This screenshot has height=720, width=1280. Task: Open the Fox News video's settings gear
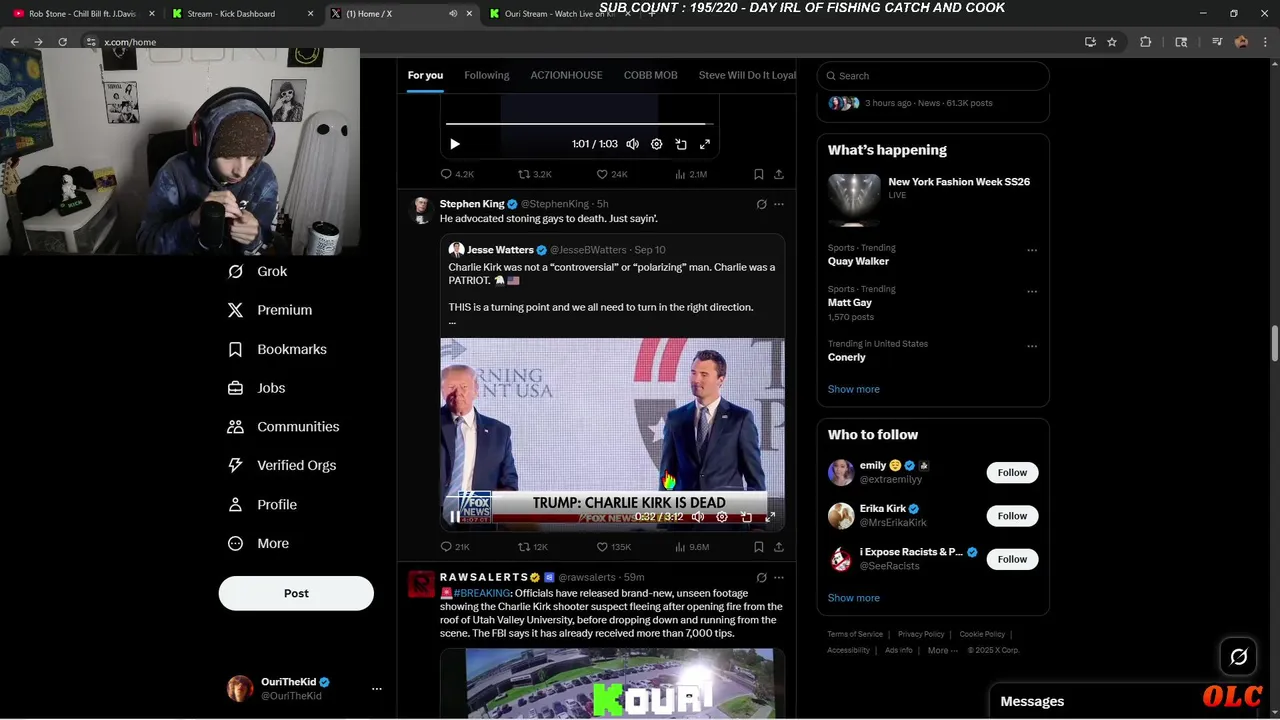721,517
